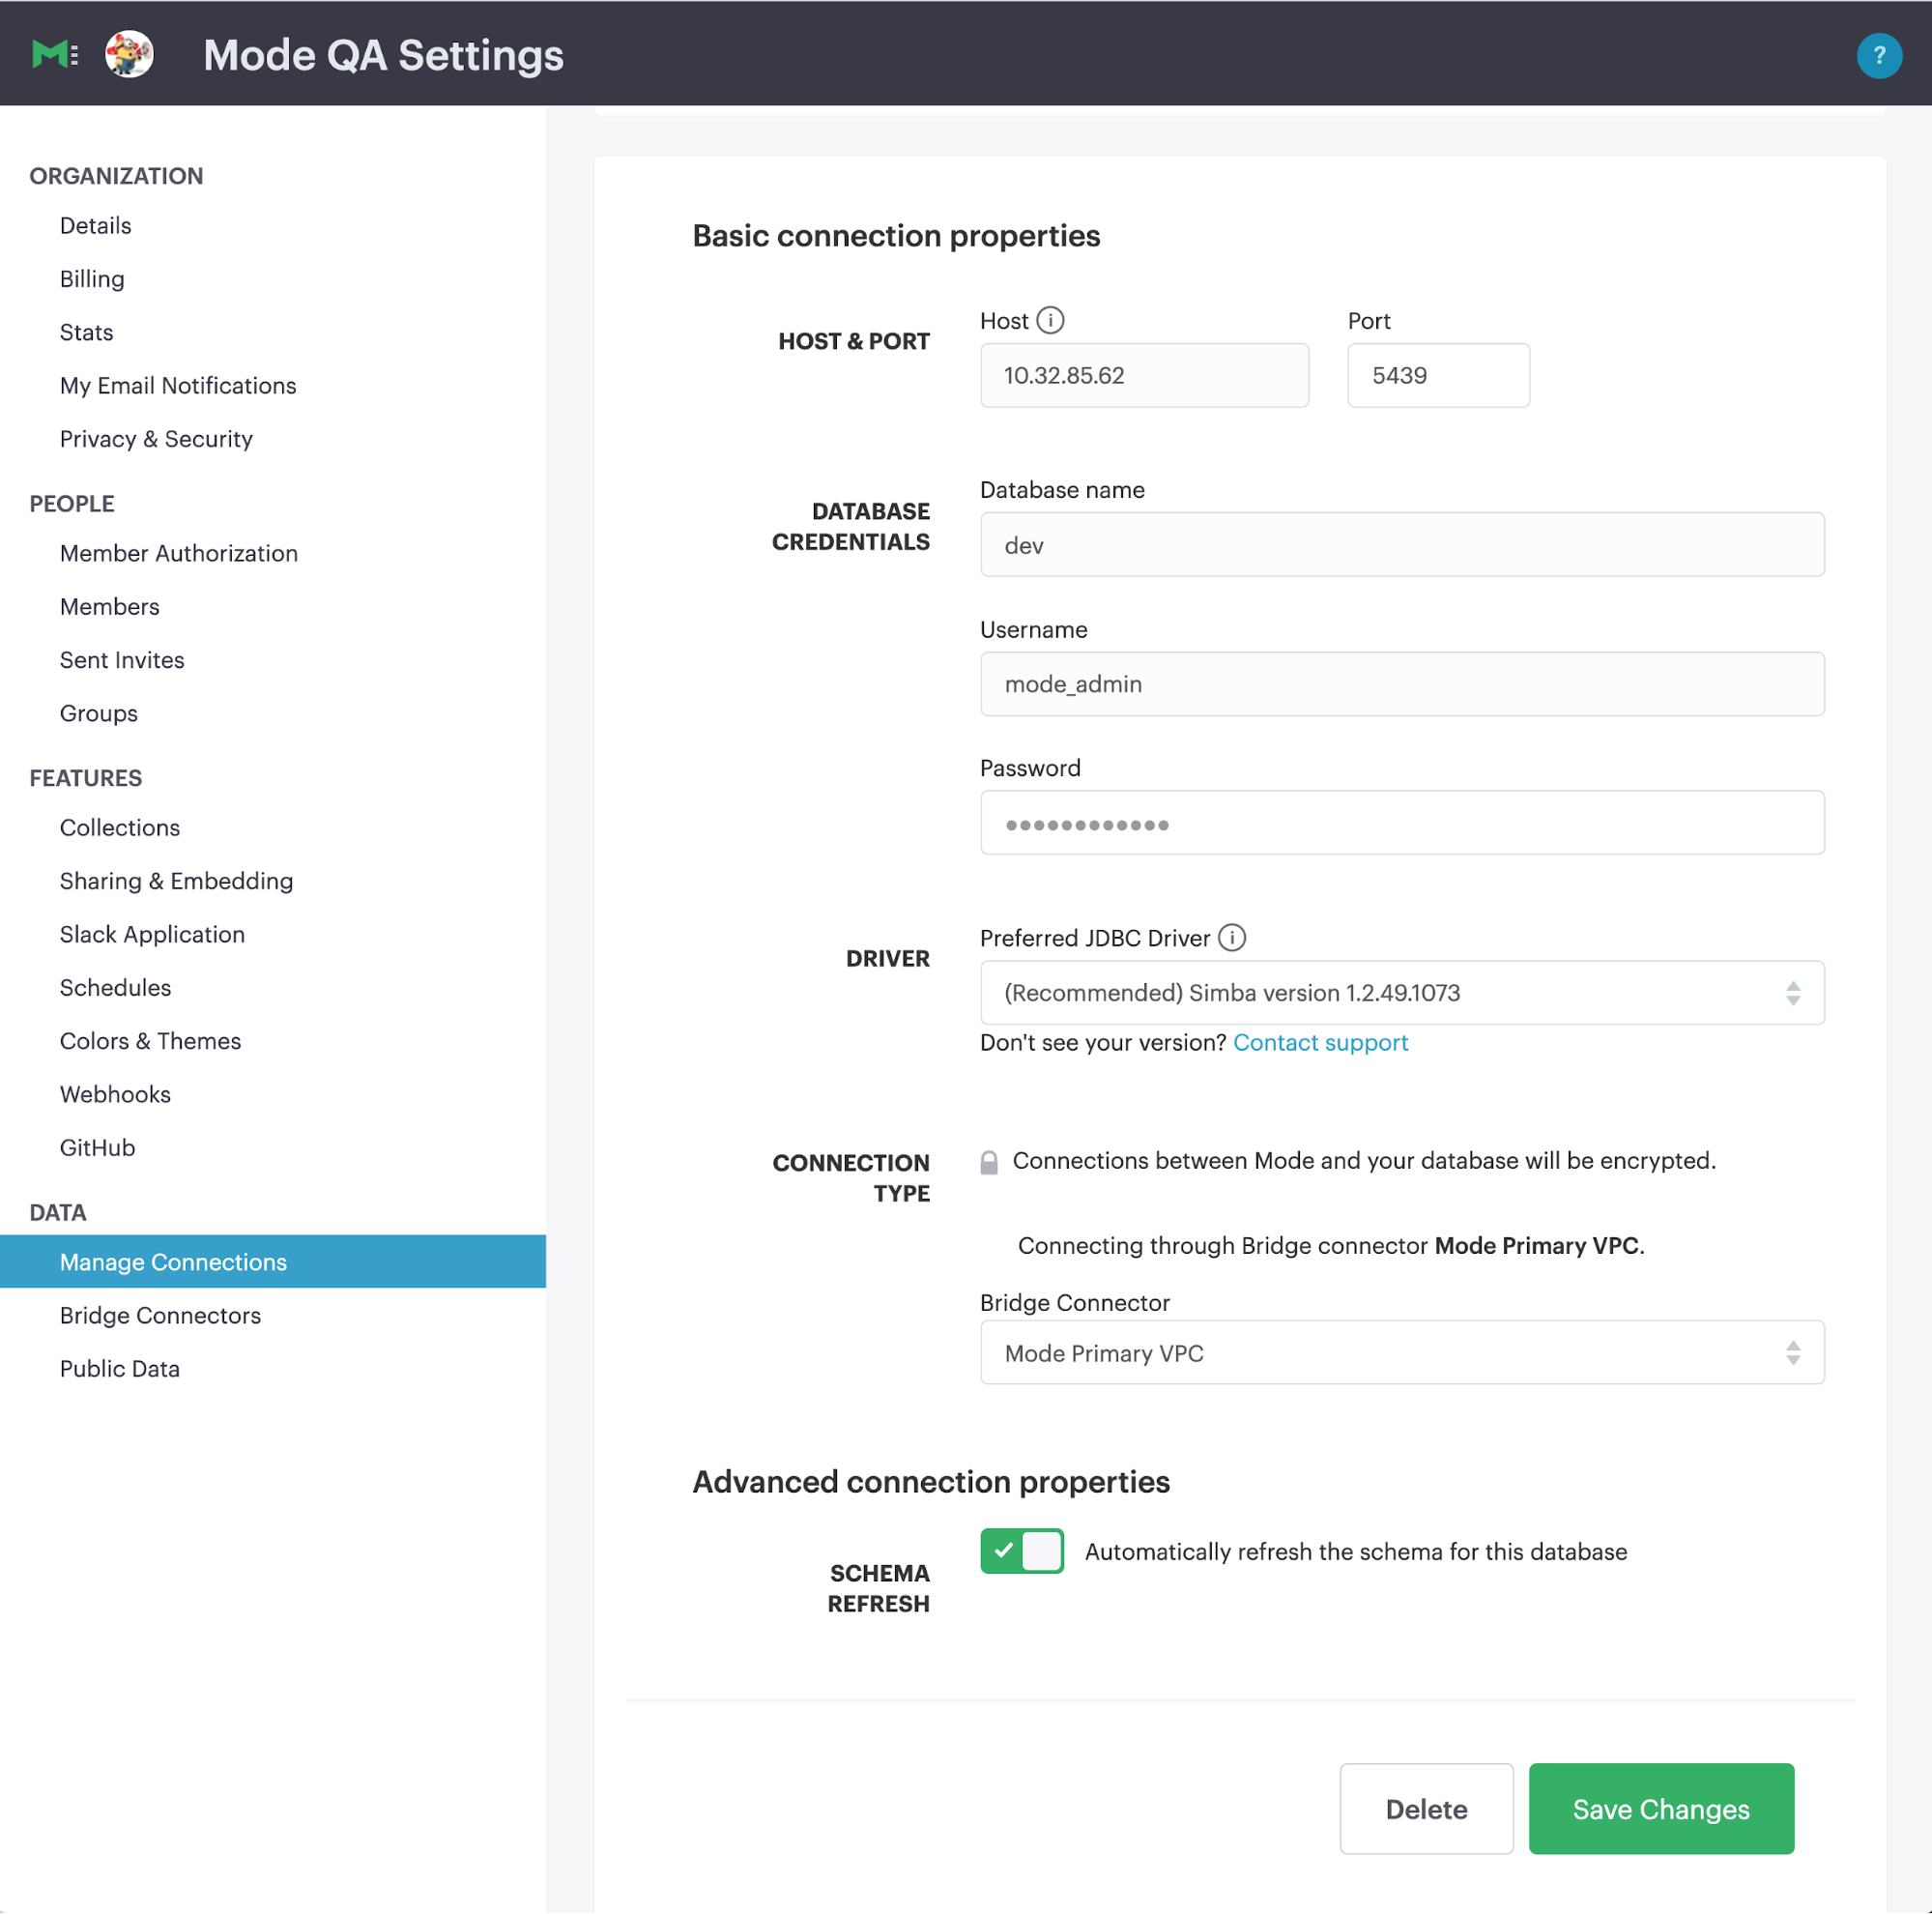Open the help question mark icon
The width and height of the screenshot is (1932, 1914).
click(1878, 55)
